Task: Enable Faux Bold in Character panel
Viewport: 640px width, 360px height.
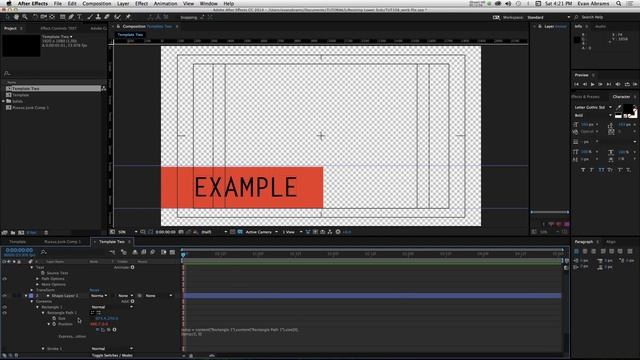Action: (x=583, y=170)
